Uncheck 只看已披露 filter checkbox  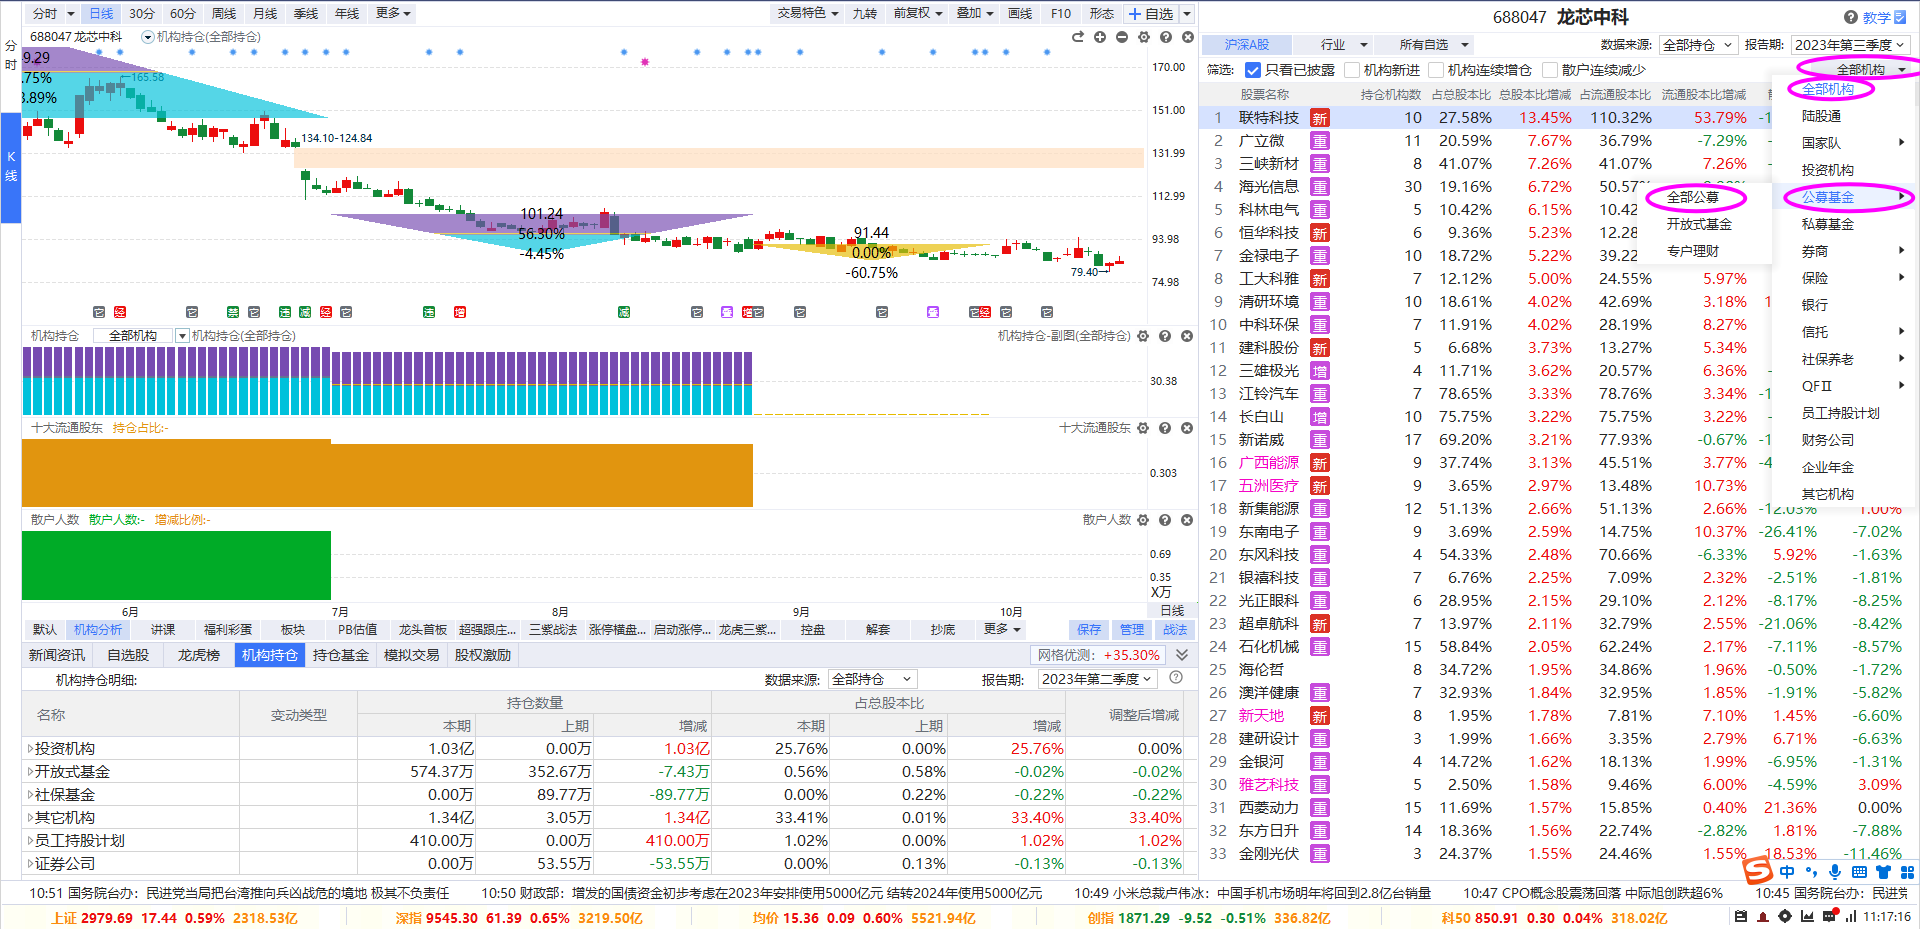pos(1253,70)
